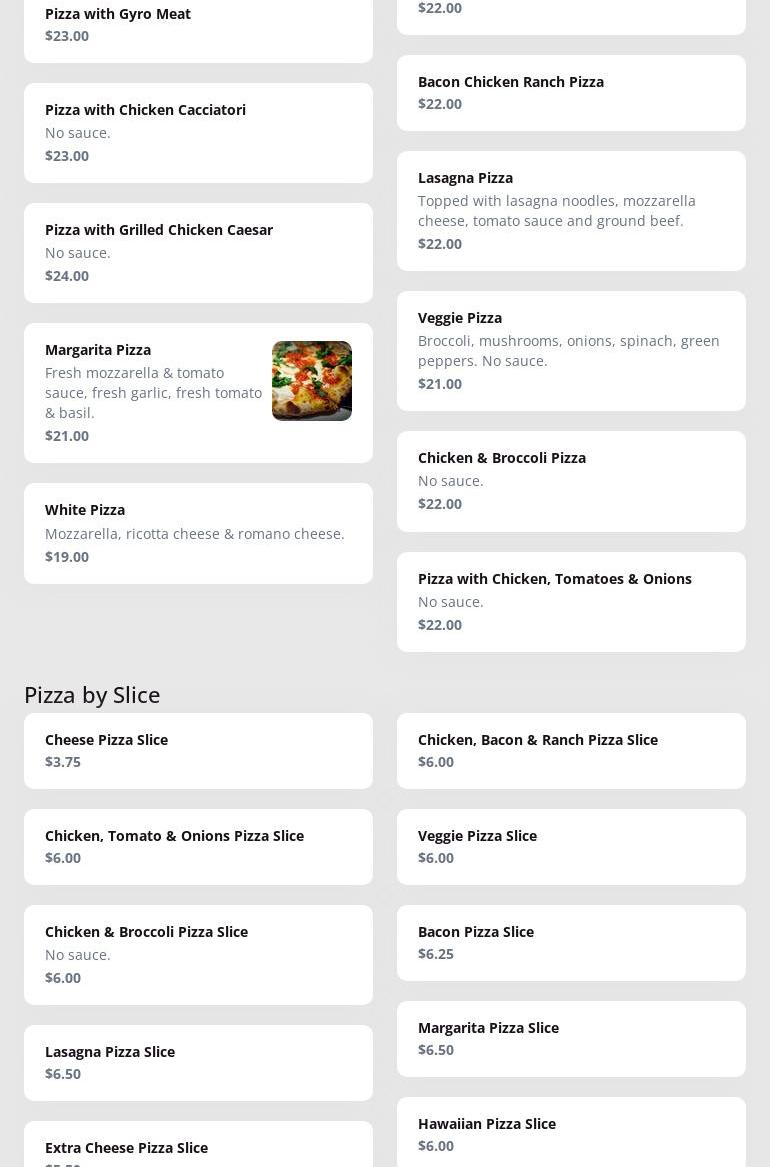The height and width of the screenshot is (1167, 770).
Task: Click the Pizza by Slice section heading
Action: (x=92, y=694)
